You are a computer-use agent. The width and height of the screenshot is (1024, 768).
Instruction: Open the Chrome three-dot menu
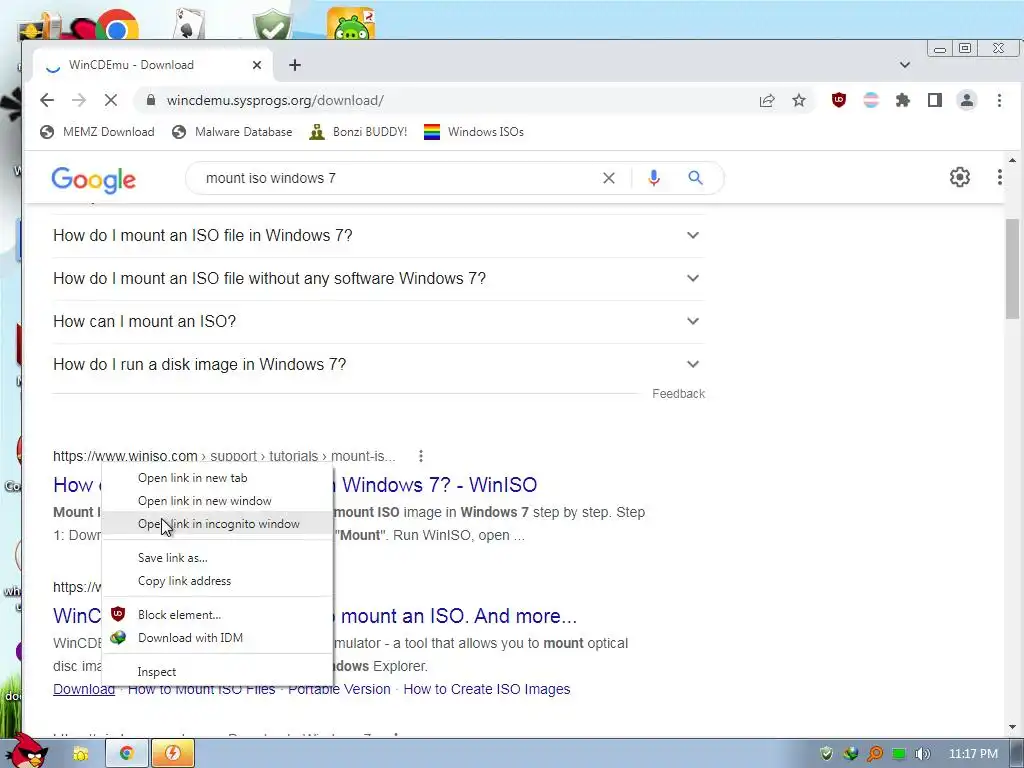(999, 100)
